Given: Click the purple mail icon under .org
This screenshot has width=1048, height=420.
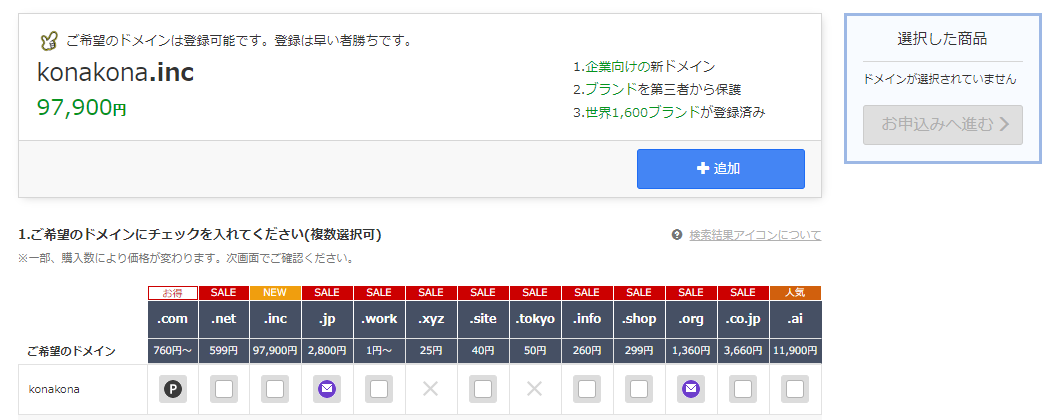Looking at the screenshot, I should click(691, 389).
